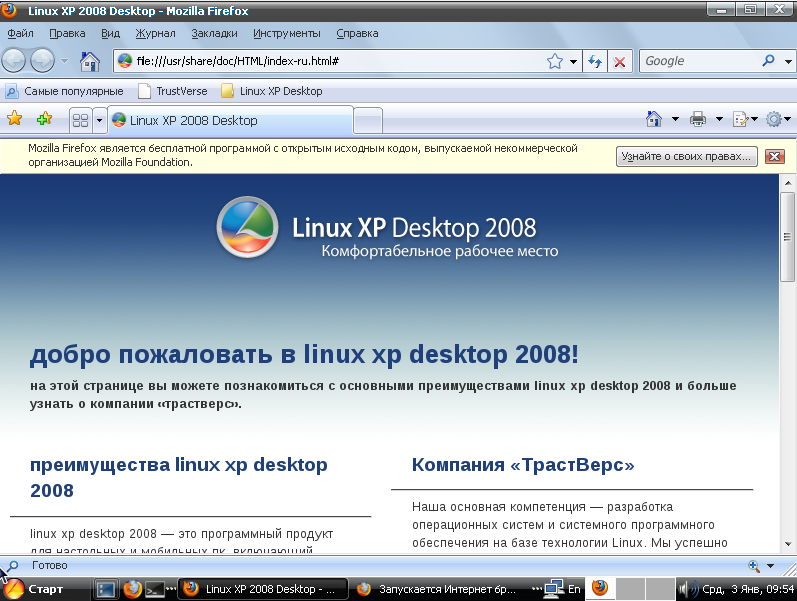
Task: Go forward with the Forward arrow button
Action: (42, 61)
